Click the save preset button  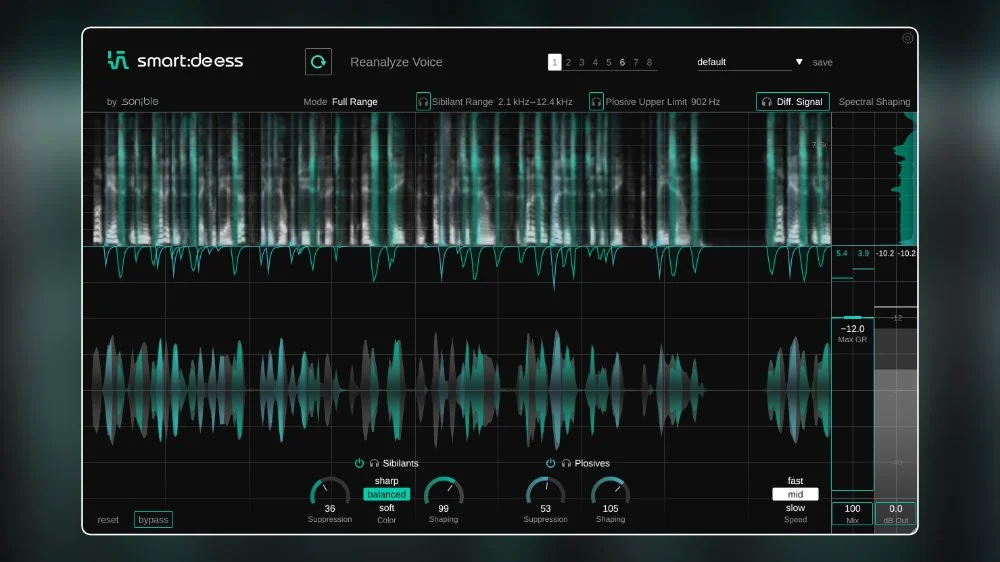click(x=823, y=63)
